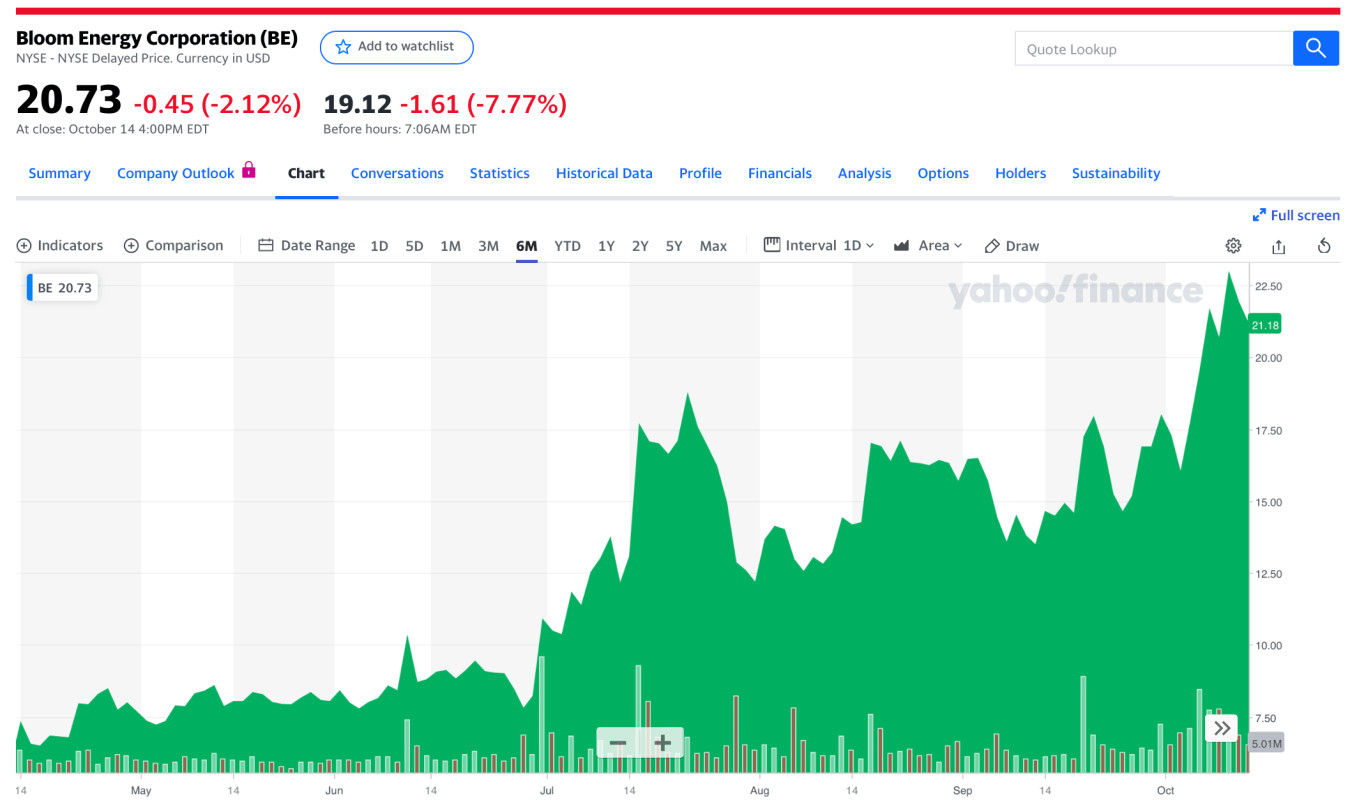Select the 3M time range
This screenshot has width=1350, height=807.
coord(488,246)
